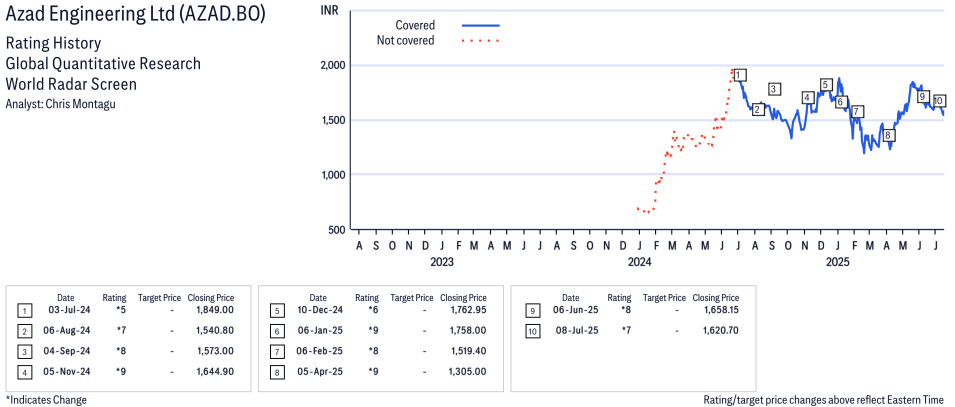Click 'World Radar Screen' text

[x=71, y=84]
